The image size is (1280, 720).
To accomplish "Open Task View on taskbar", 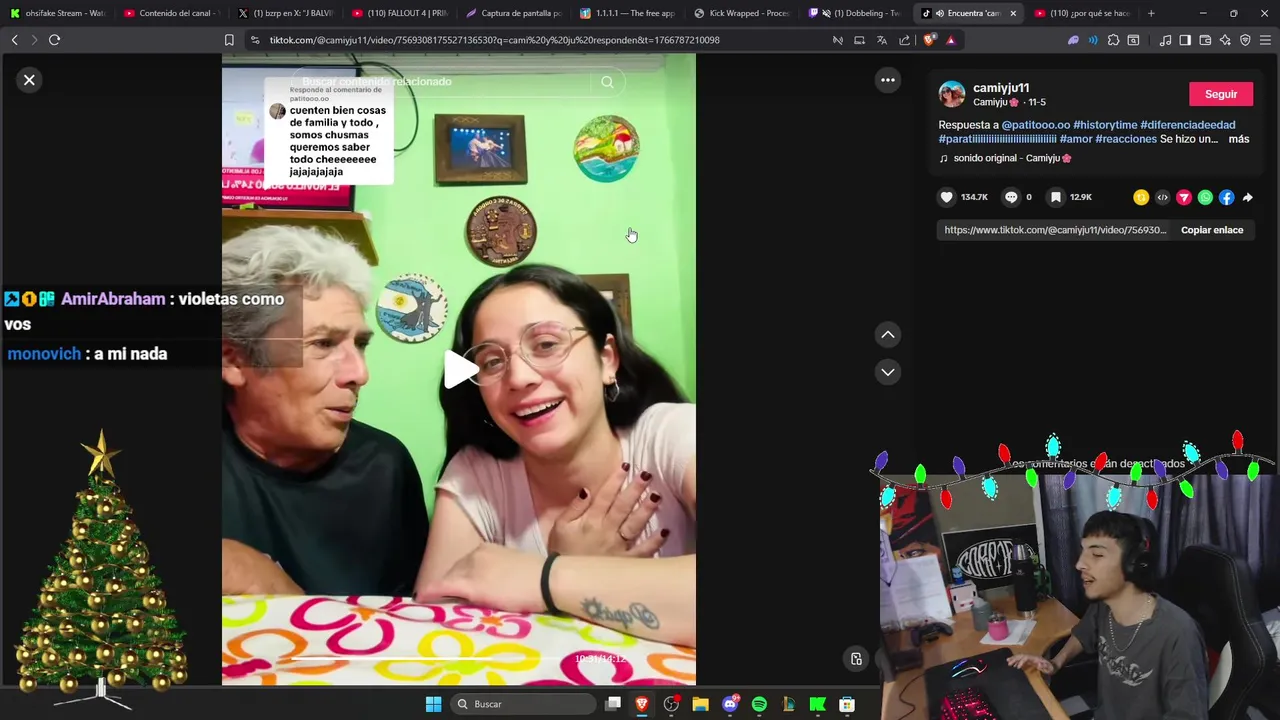I will pos(613,704).
